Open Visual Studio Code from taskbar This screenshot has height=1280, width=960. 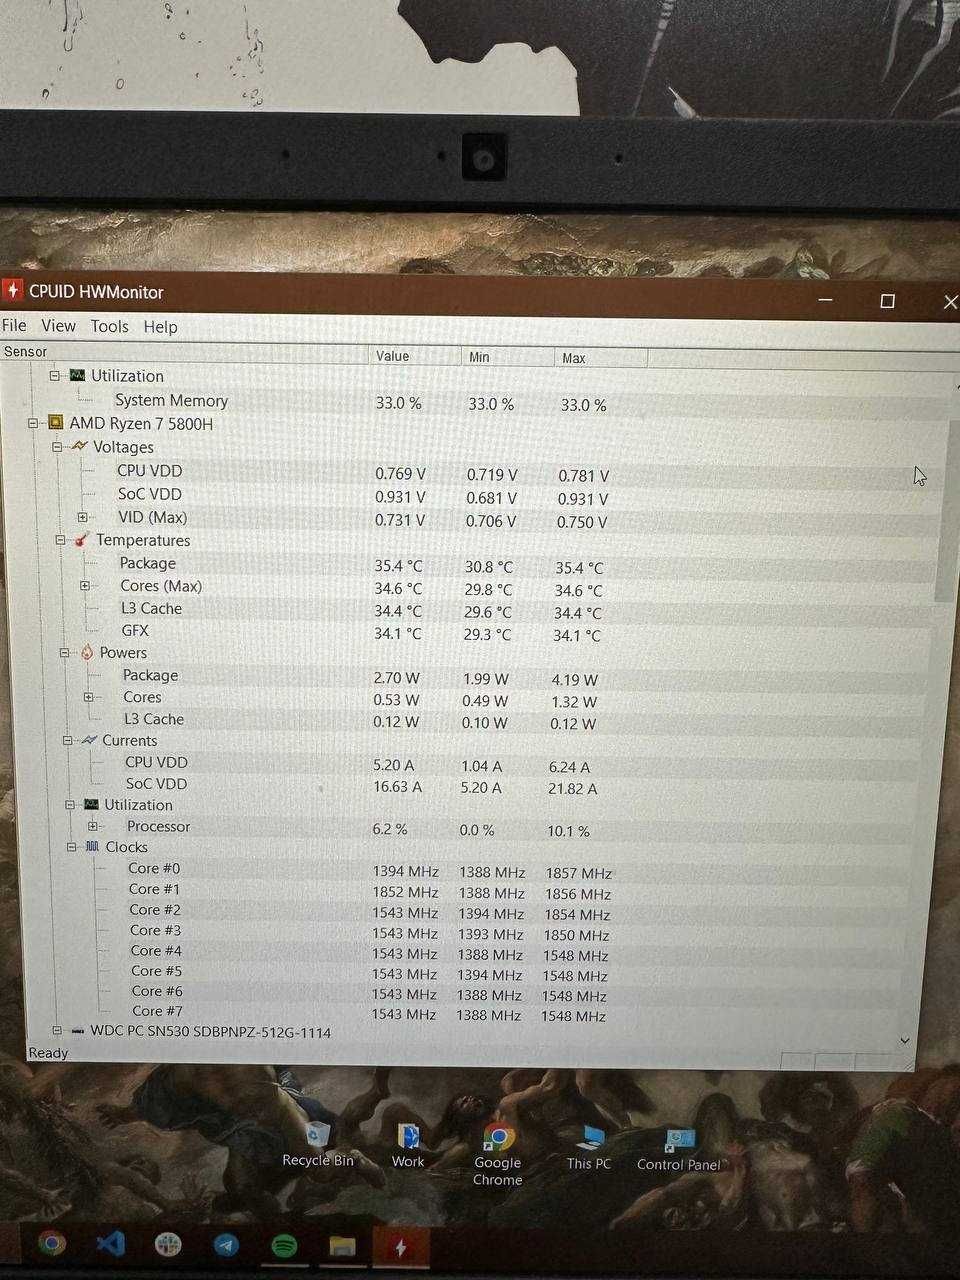point(111,1244)
